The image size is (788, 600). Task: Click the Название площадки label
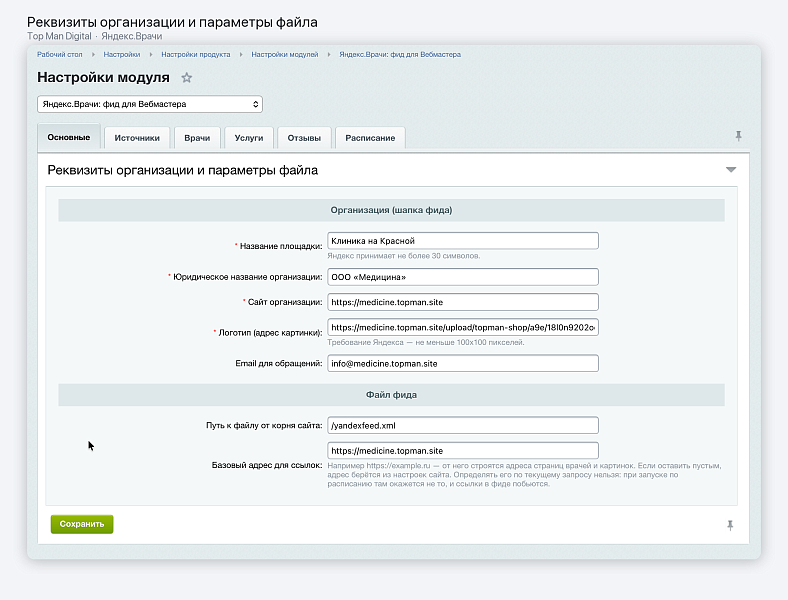pos(281,246)
